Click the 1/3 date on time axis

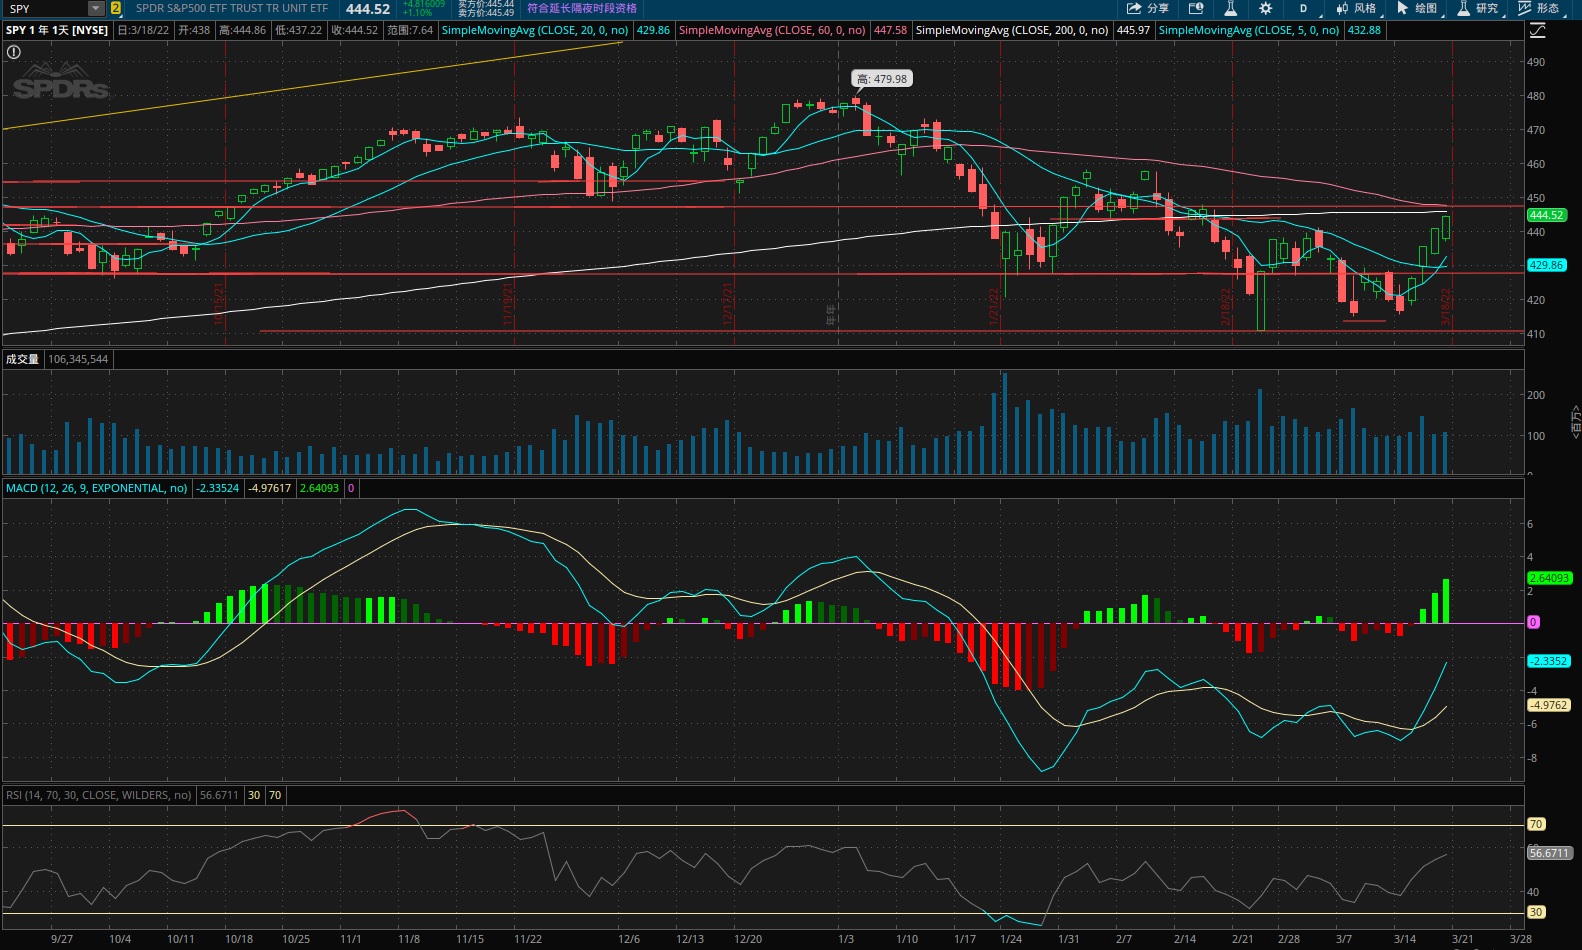pos(846,939)
